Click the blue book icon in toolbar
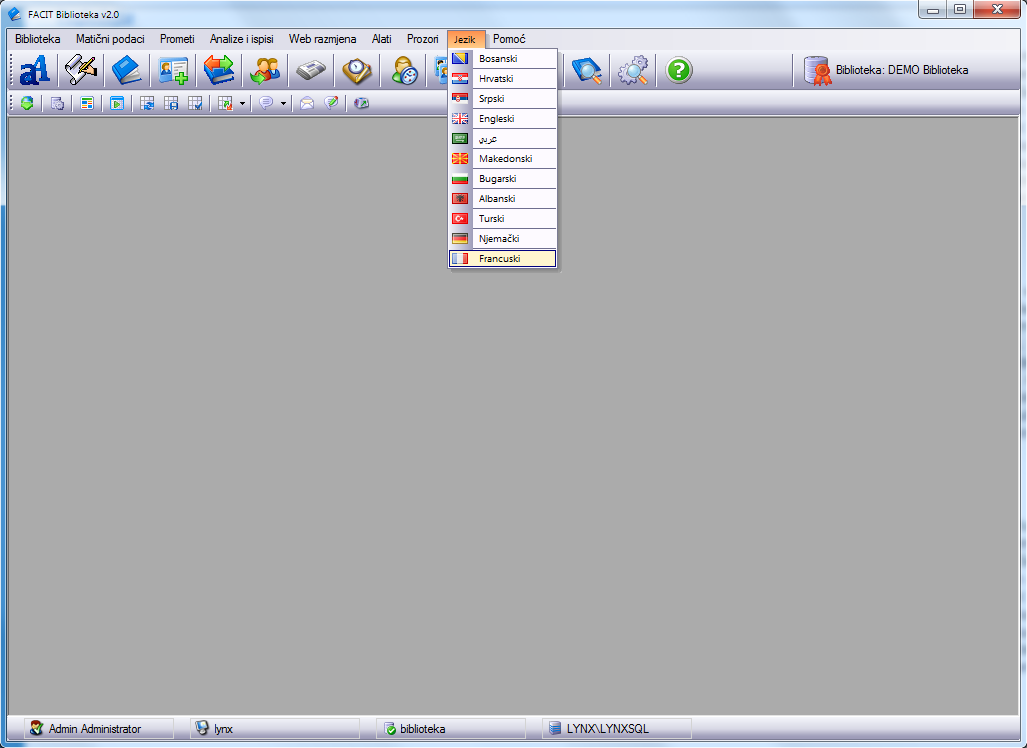This screenshot has width=1027, height=748. tap(127, 70)
